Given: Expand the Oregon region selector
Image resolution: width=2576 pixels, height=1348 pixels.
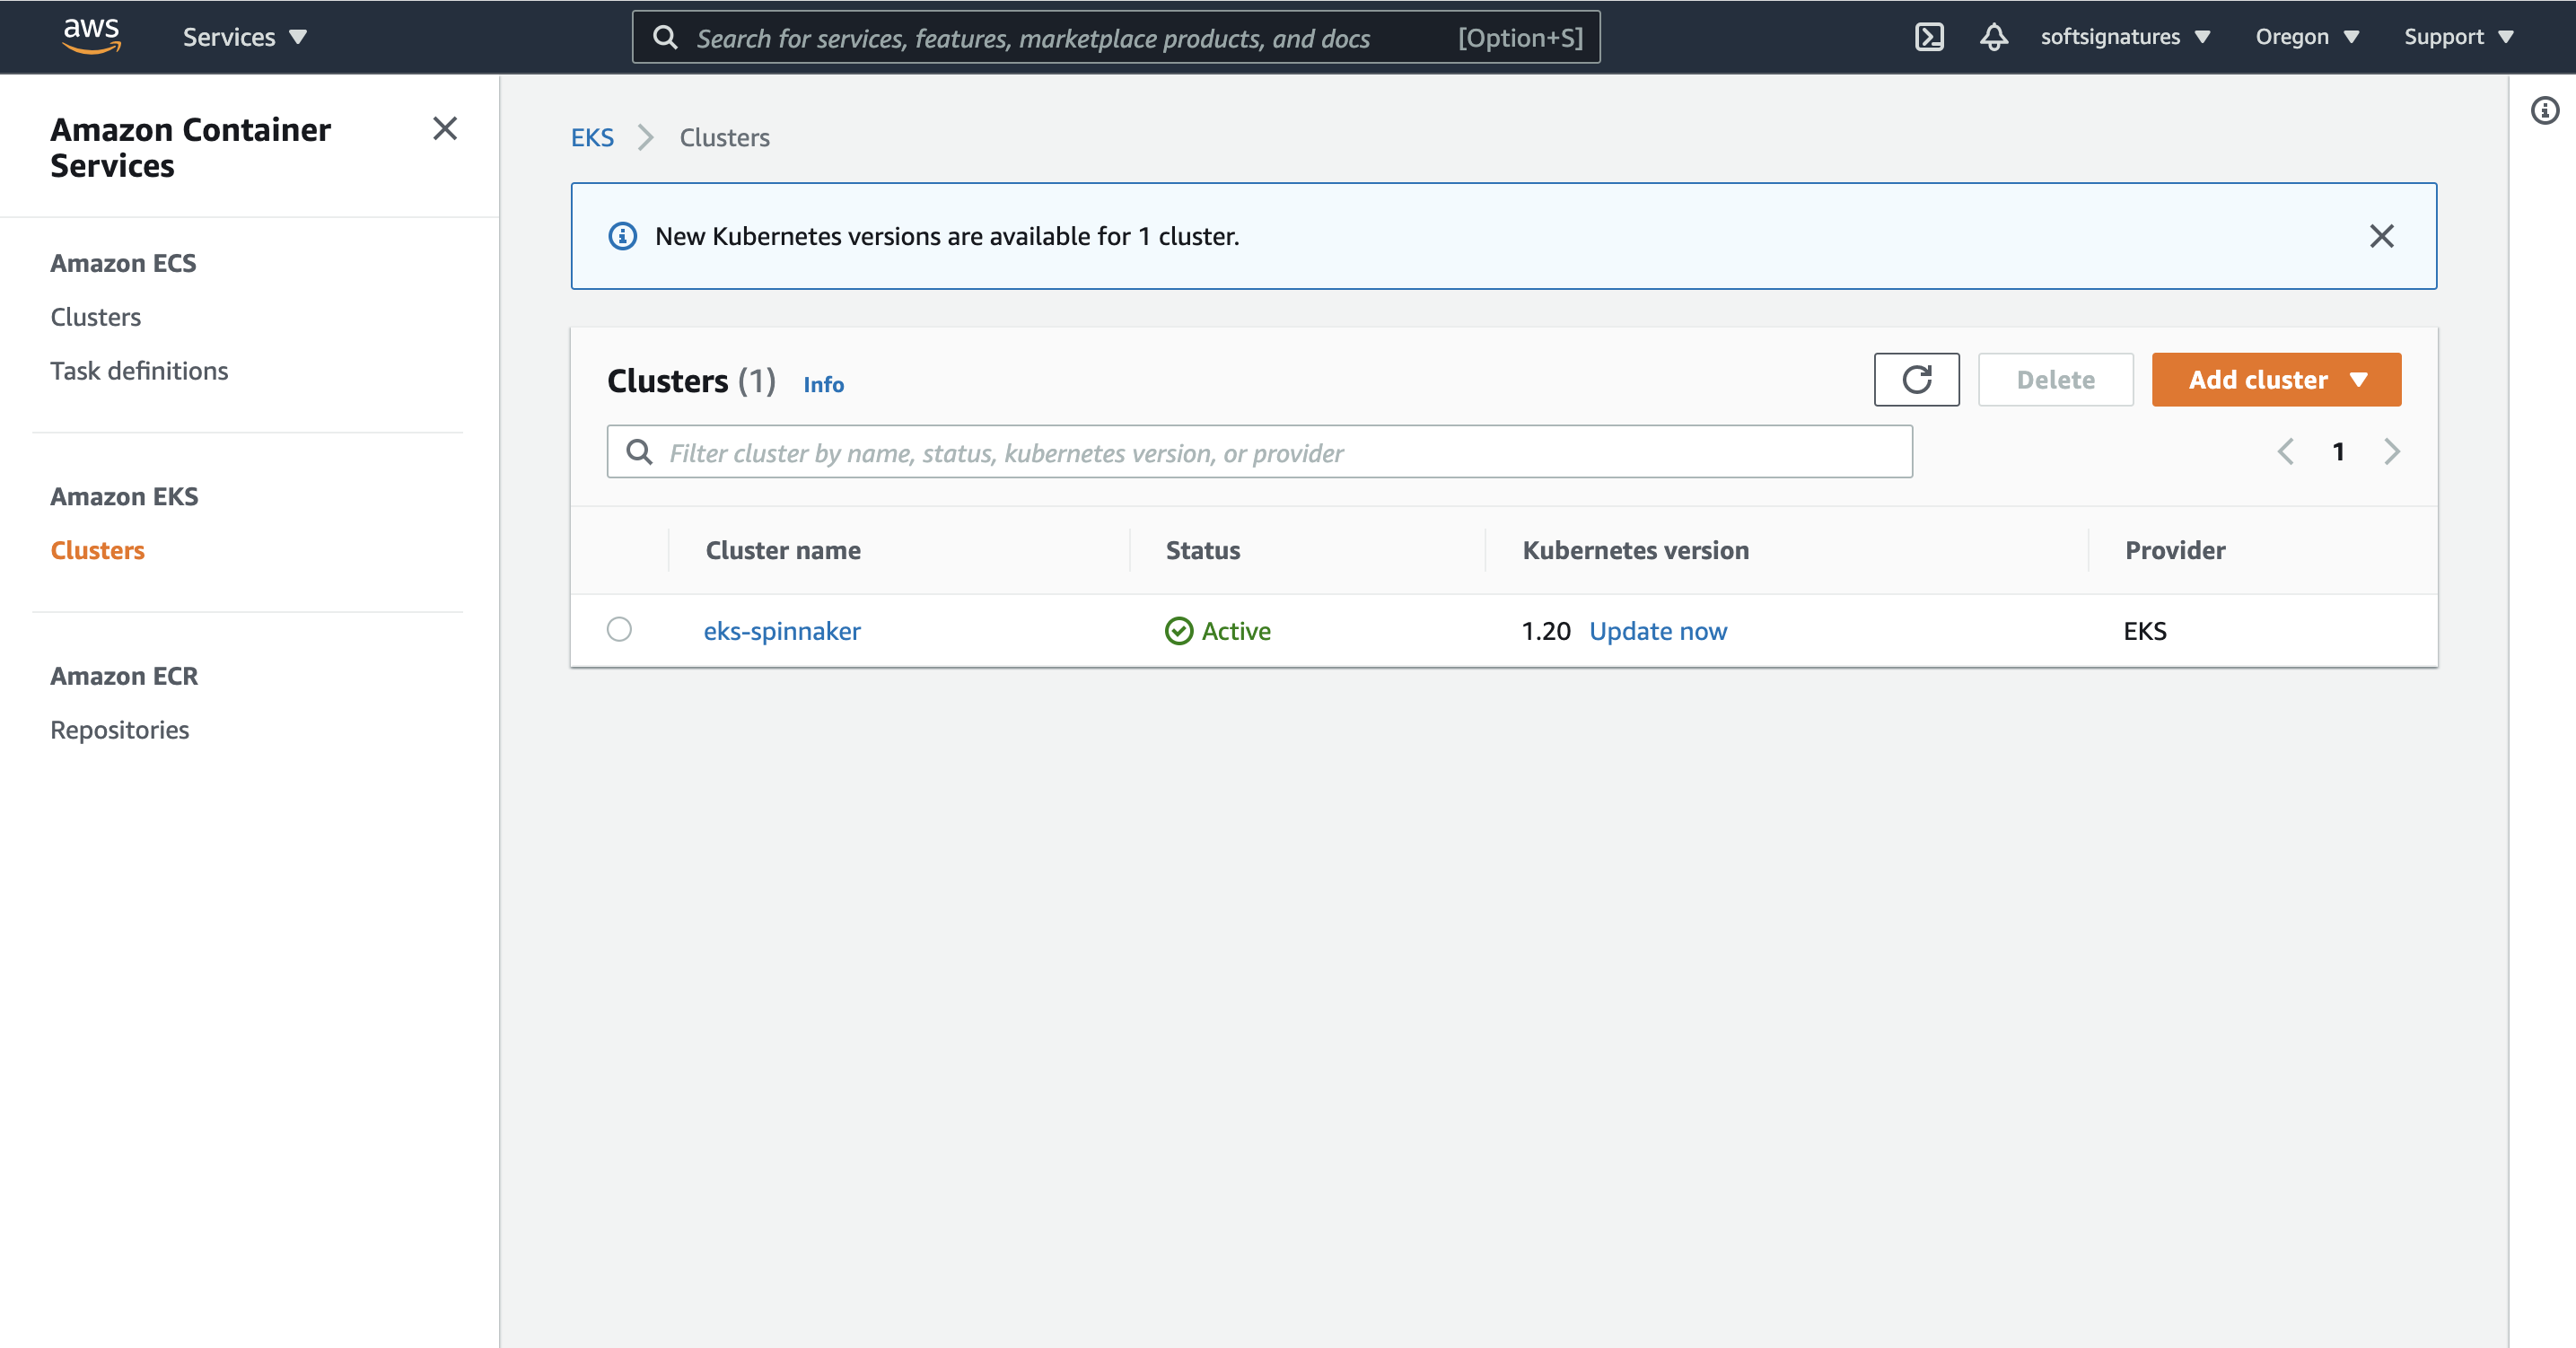Looking at the screenshot, I should (x=2306, y=37).
